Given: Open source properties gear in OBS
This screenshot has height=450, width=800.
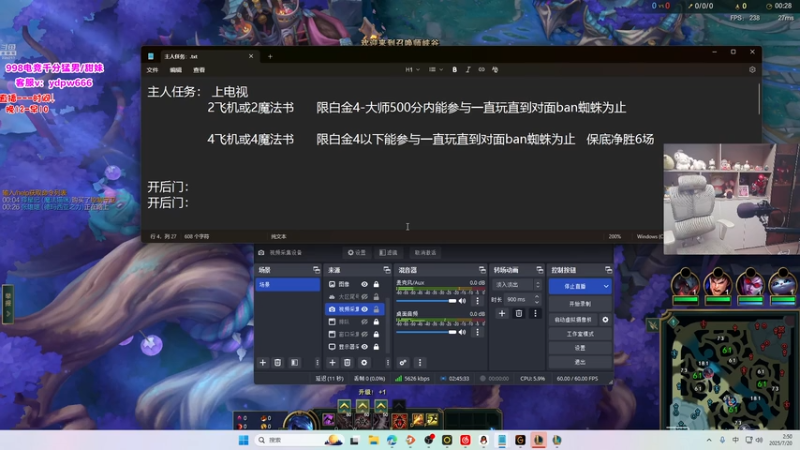Looking at the screenshot, I should coord(364,363).
